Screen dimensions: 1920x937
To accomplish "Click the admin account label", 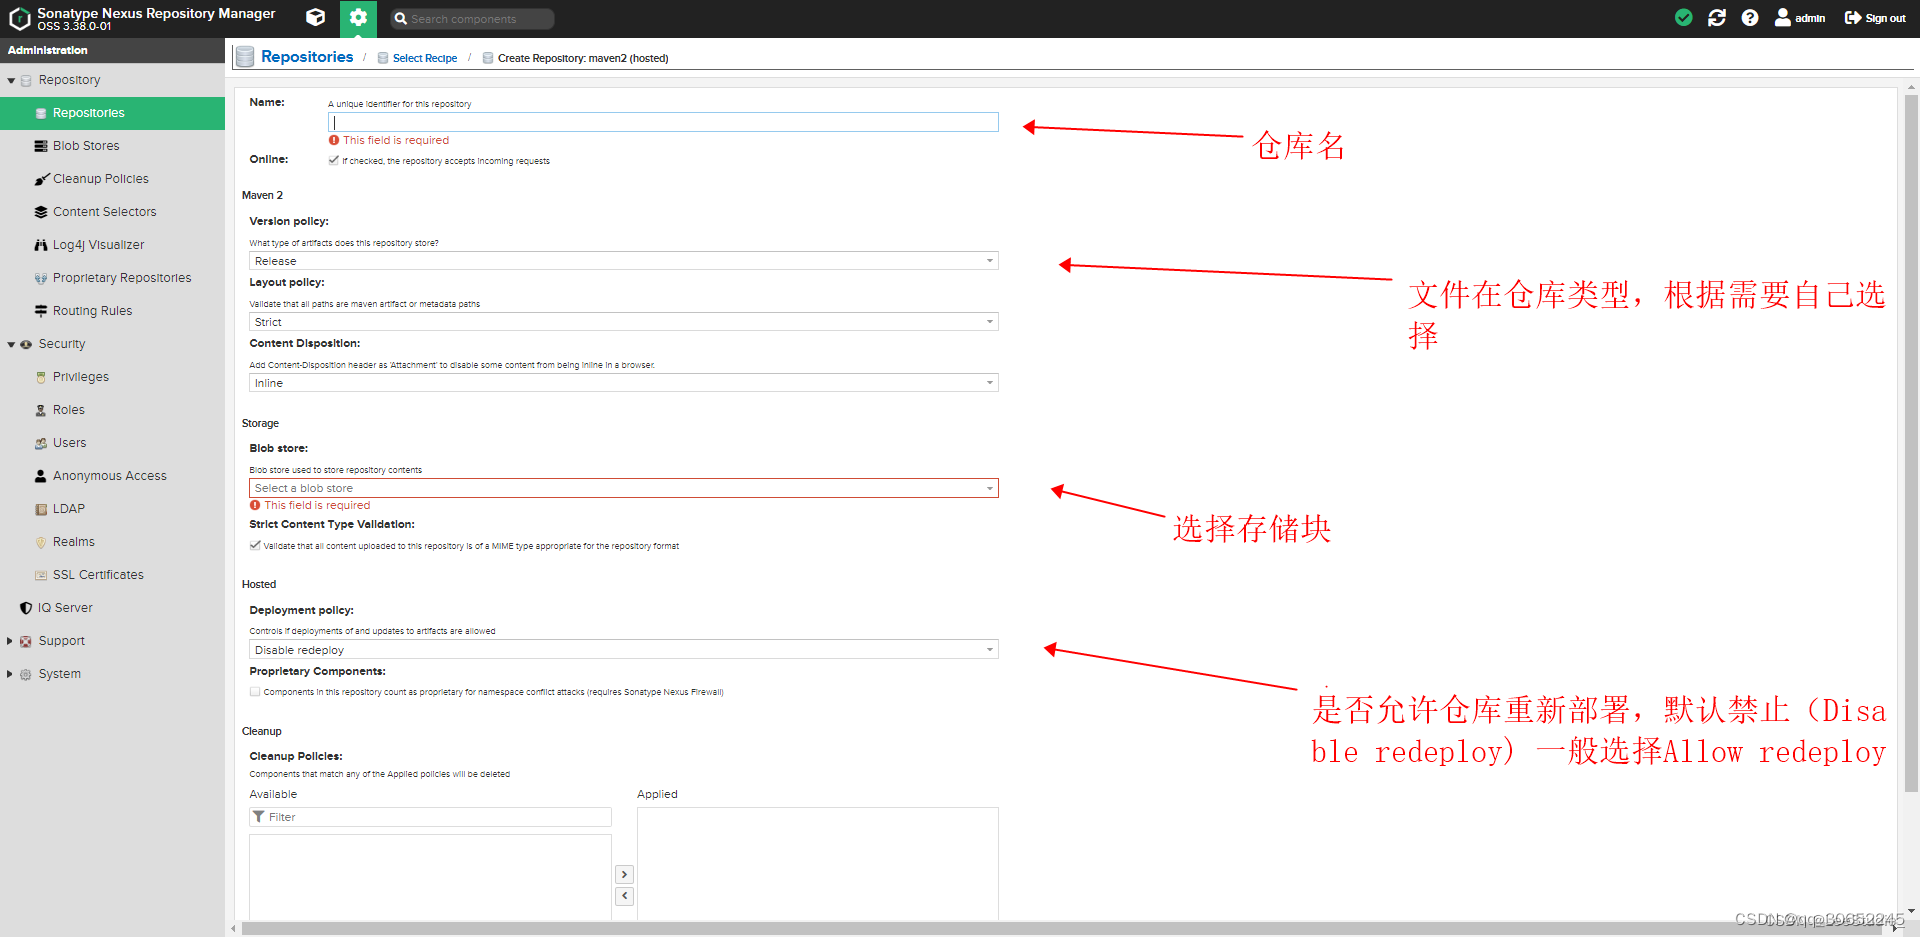I will point(1810,18).
